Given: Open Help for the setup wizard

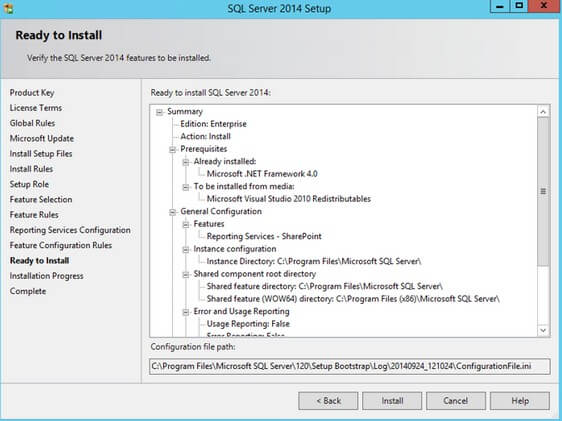Looking at the screenshot, I should coord(520,401).
